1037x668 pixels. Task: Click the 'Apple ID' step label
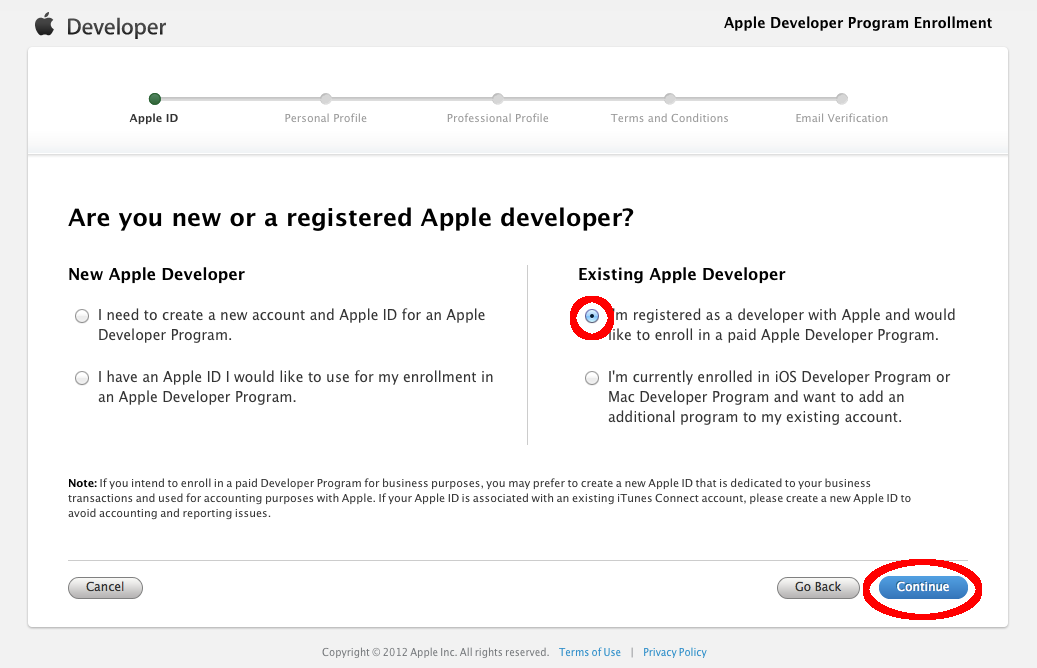point(153,118)
